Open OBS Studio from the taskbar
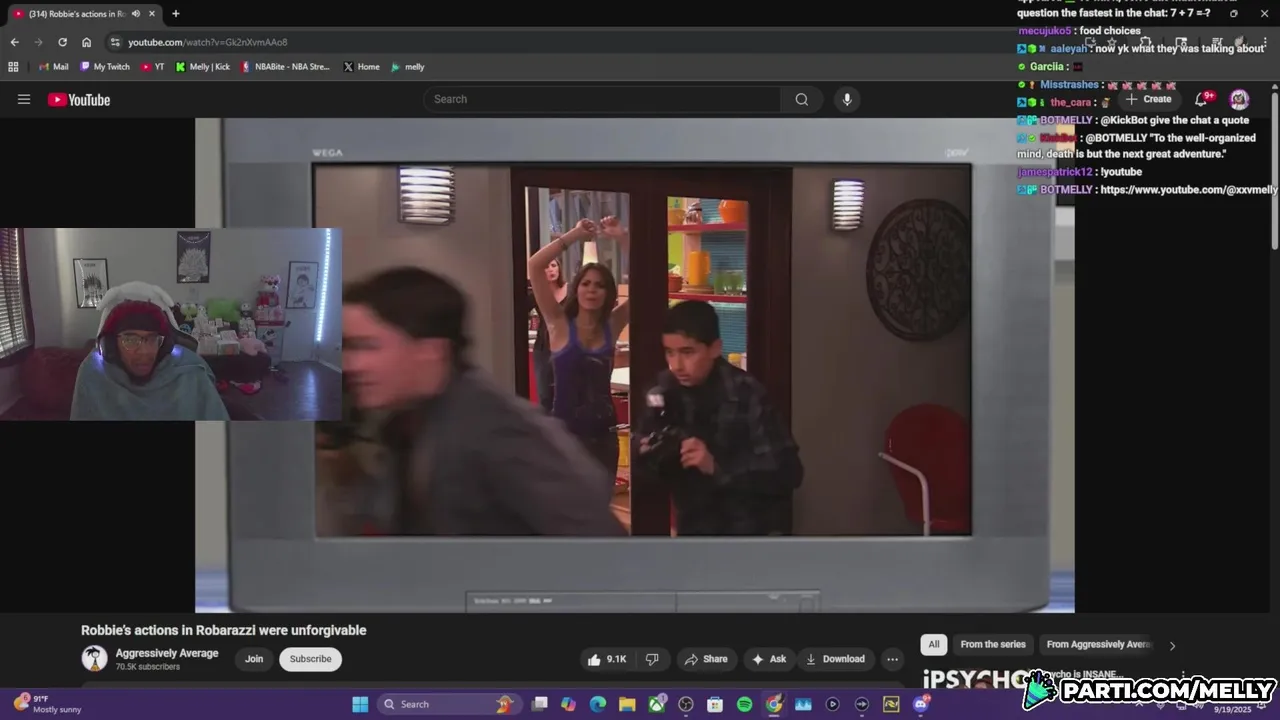The height and width of the screenshot is (720, 1280). tap(686, 704)
